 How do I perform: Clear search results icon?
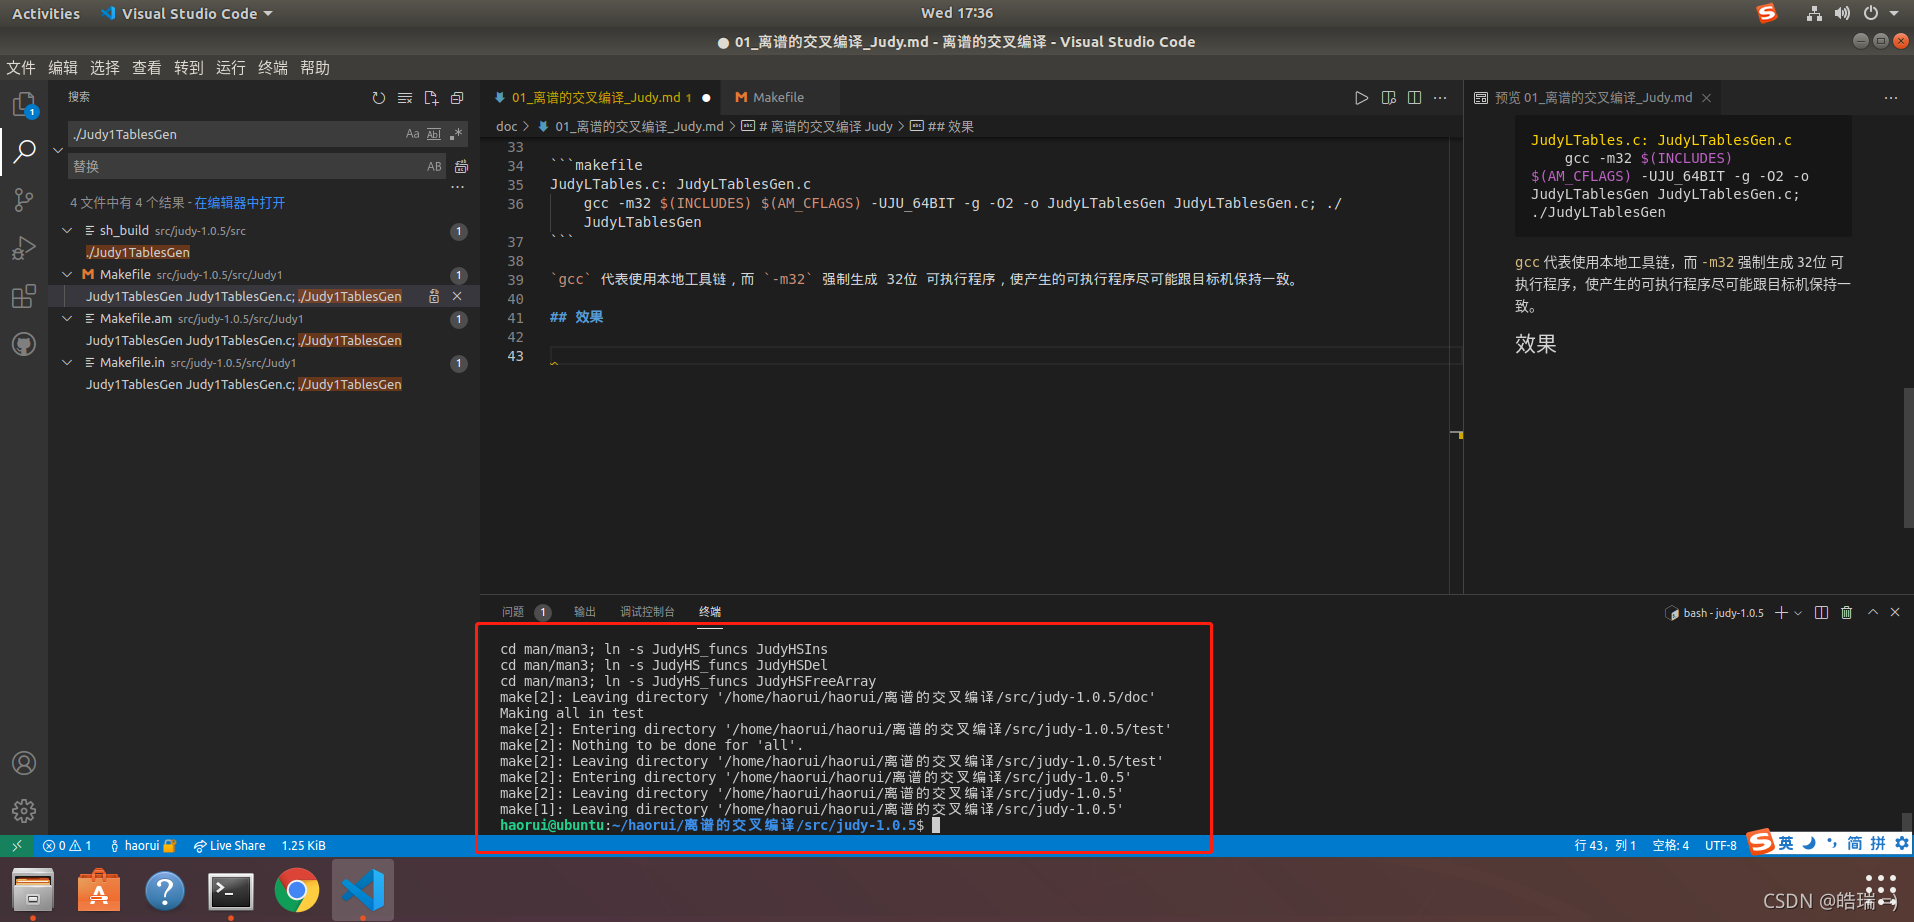[405, 98]
